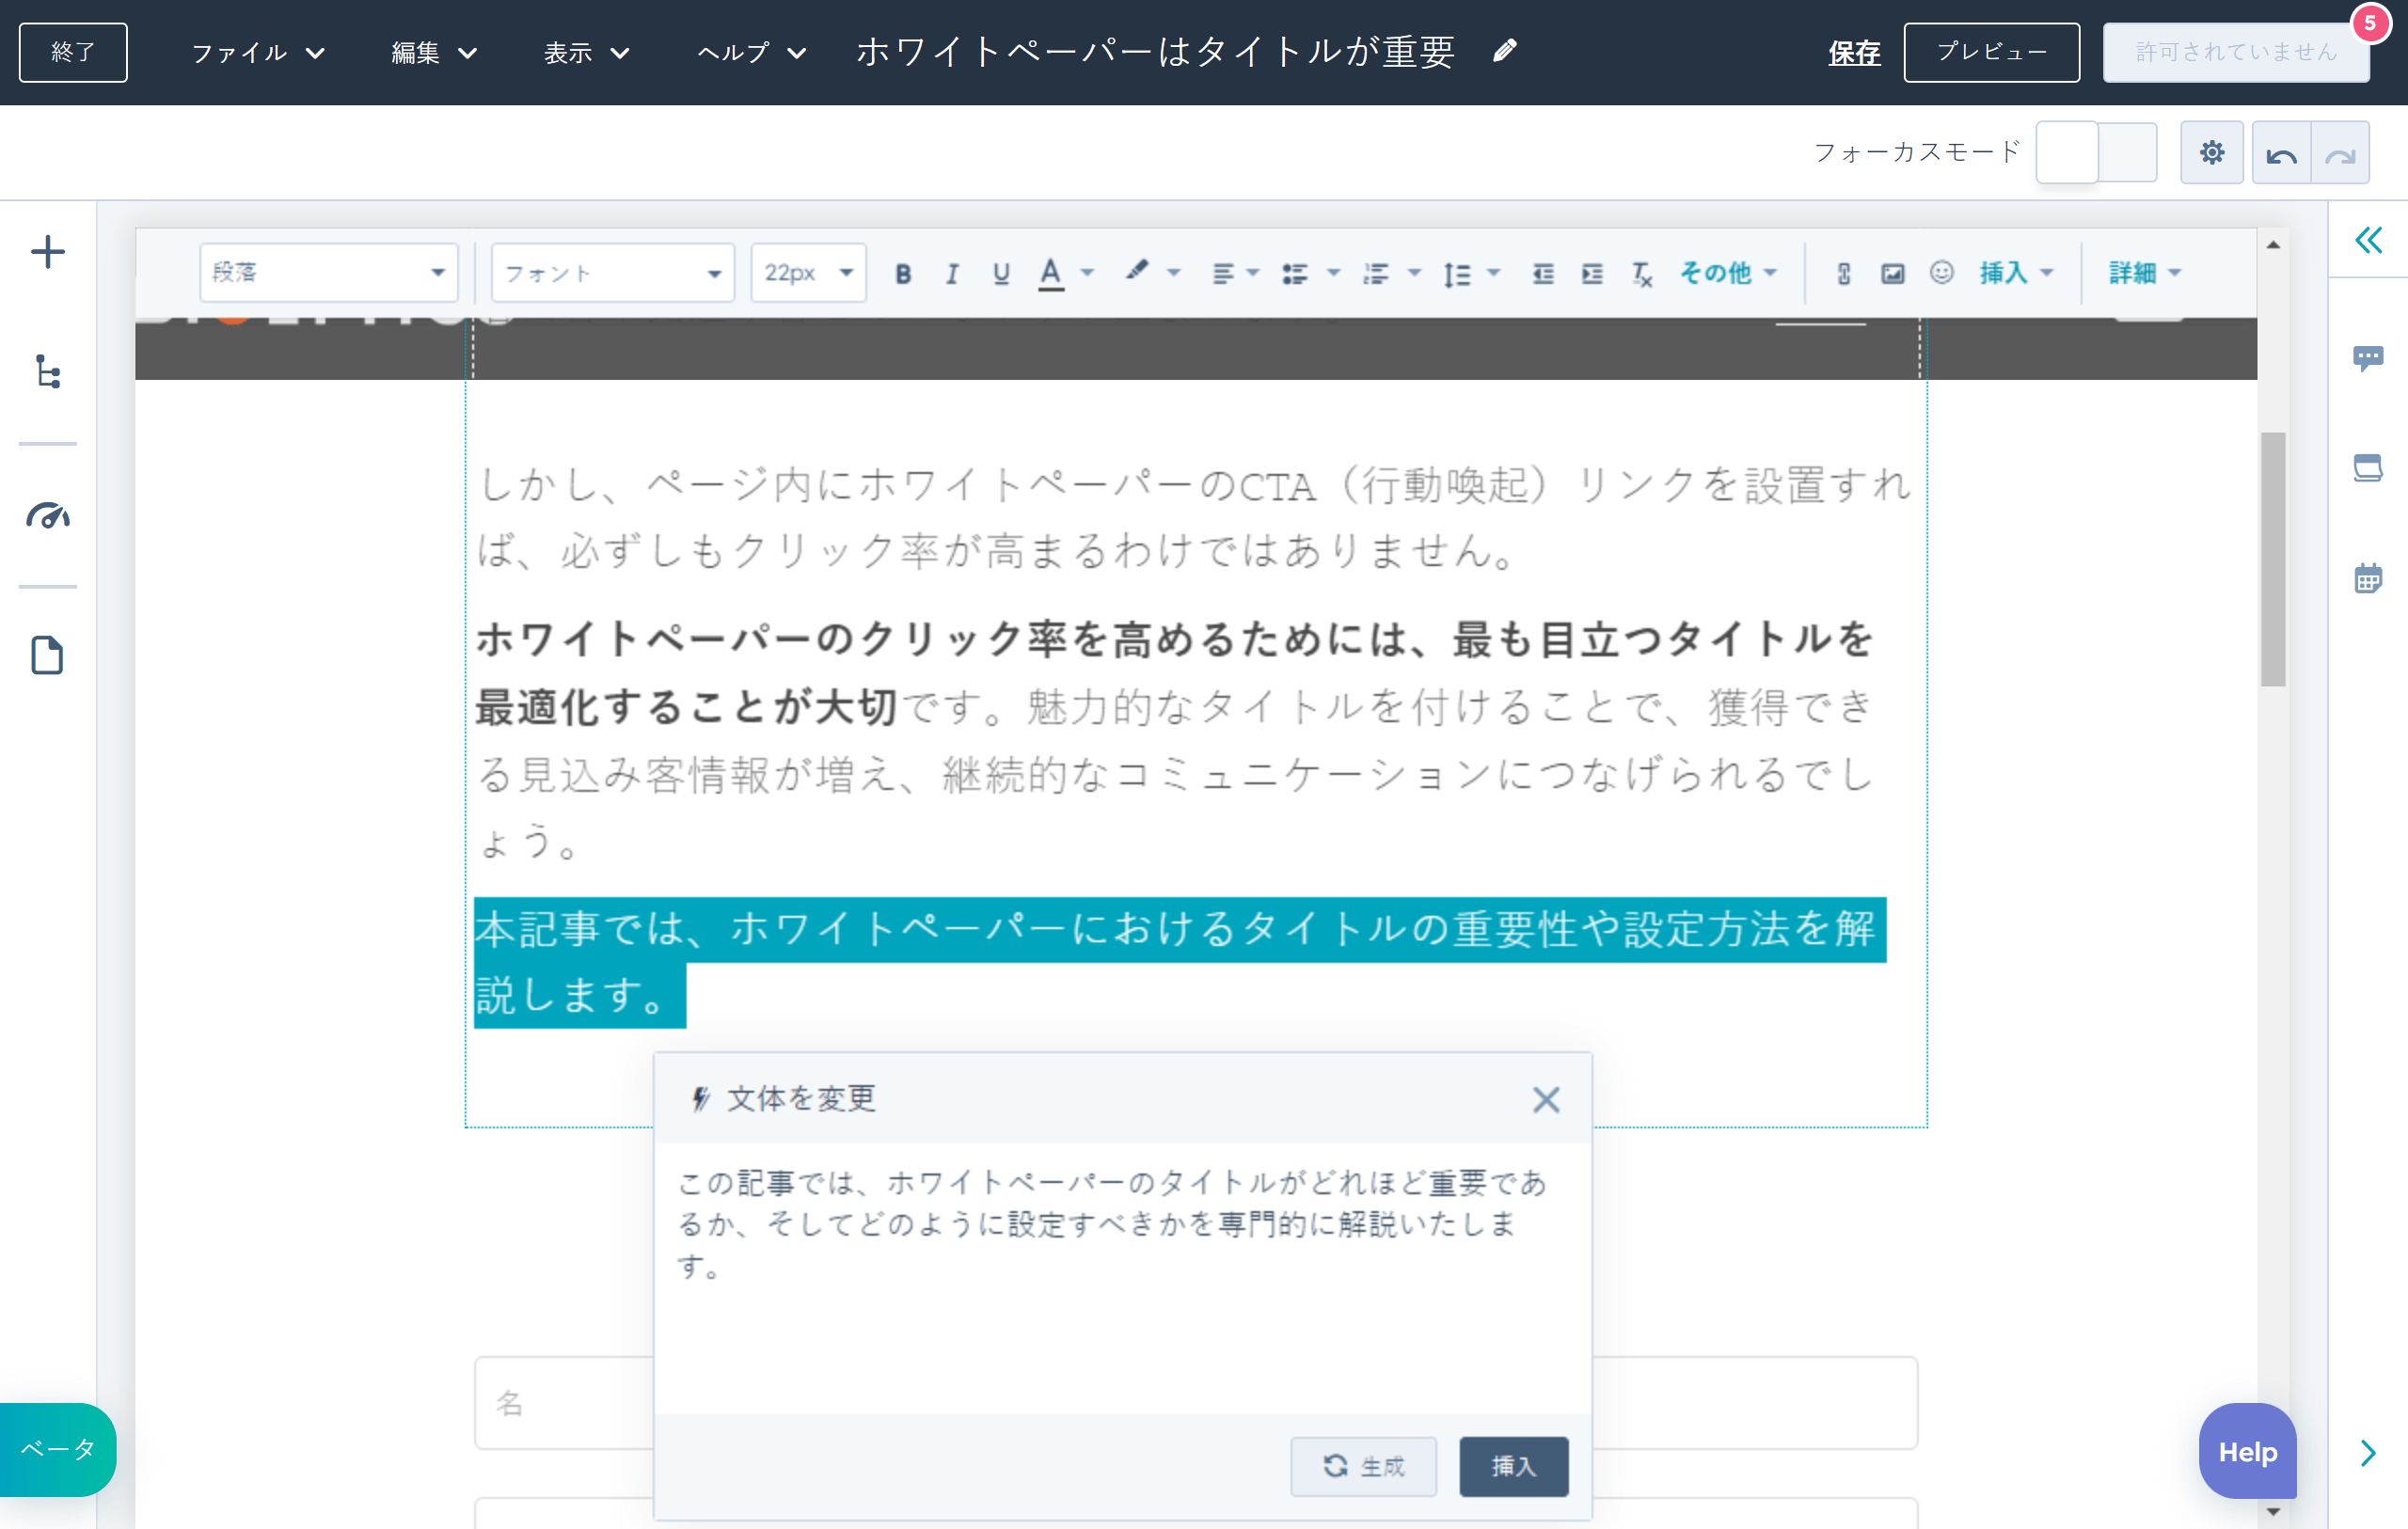
Task: Click the numbered list icon
Action: click(1376, 273)
